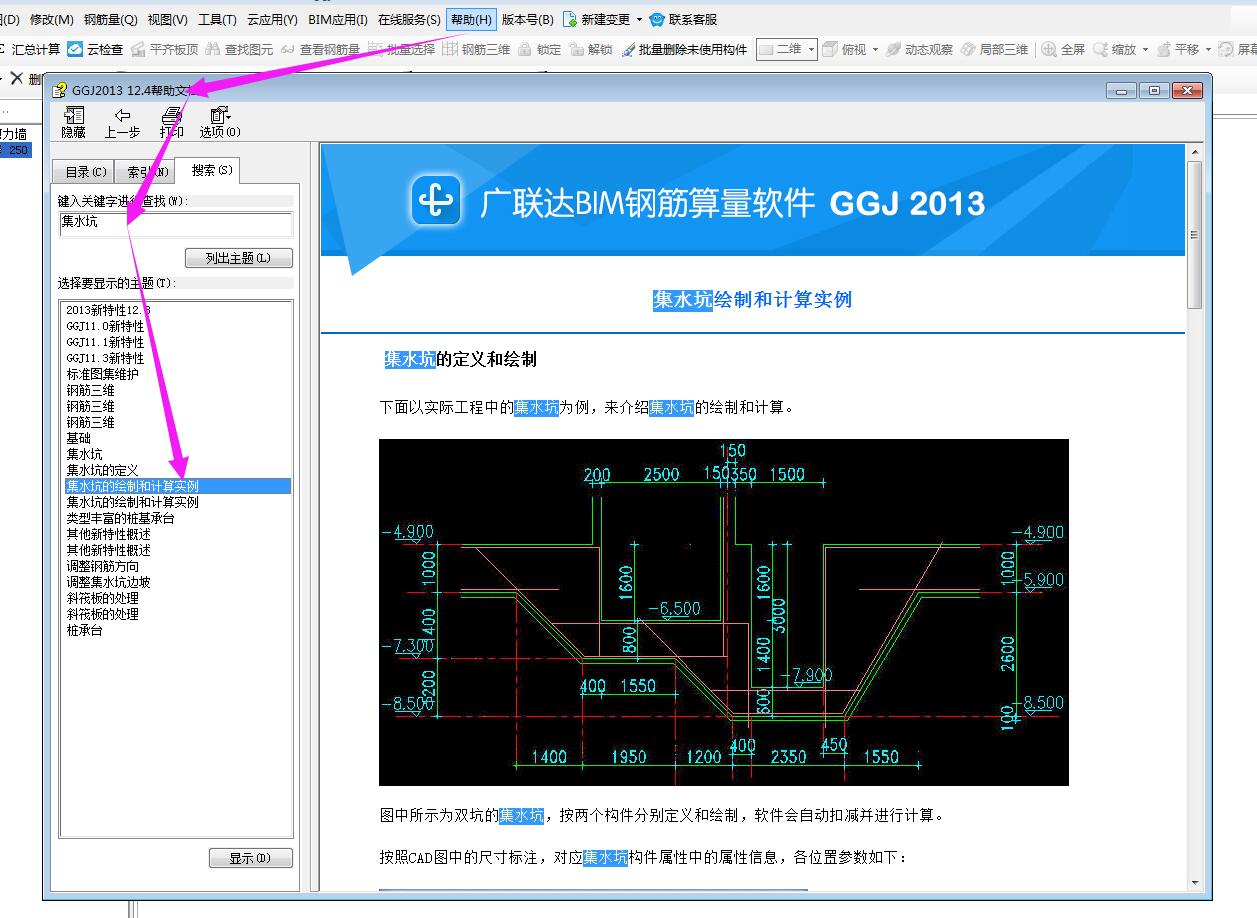Click the 局部三维 toolbar icon
The width and height of the screenshot is (1257, 918).
pyautogui.click(x=967, y=49)
